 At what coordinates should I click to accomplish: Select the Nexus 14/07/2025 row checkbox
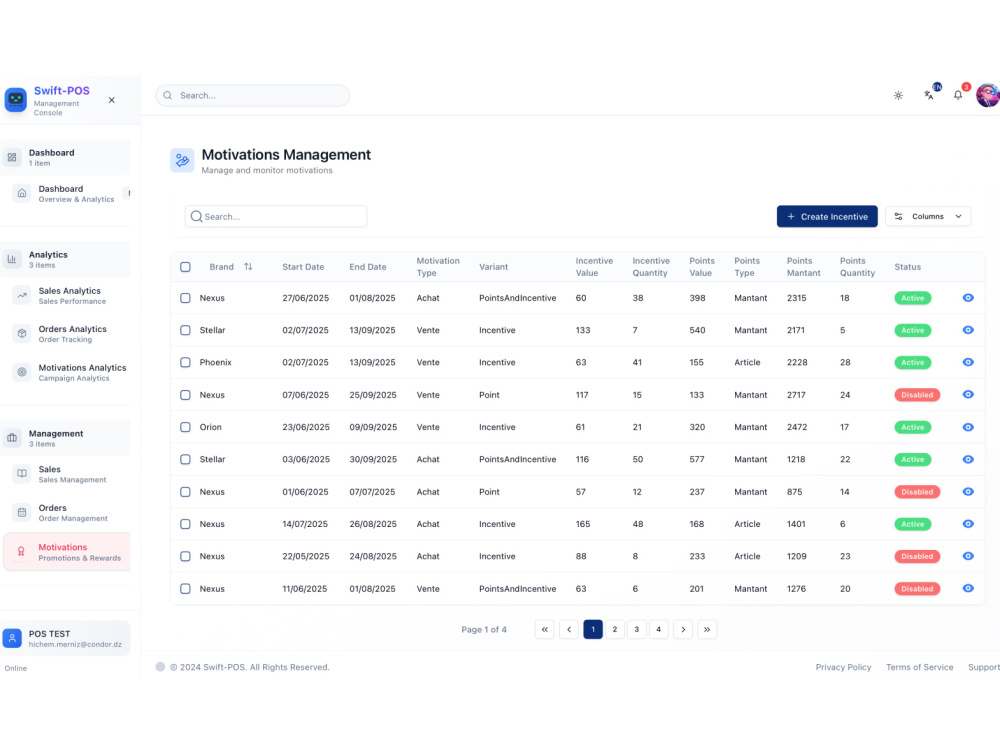click(185, 524)
